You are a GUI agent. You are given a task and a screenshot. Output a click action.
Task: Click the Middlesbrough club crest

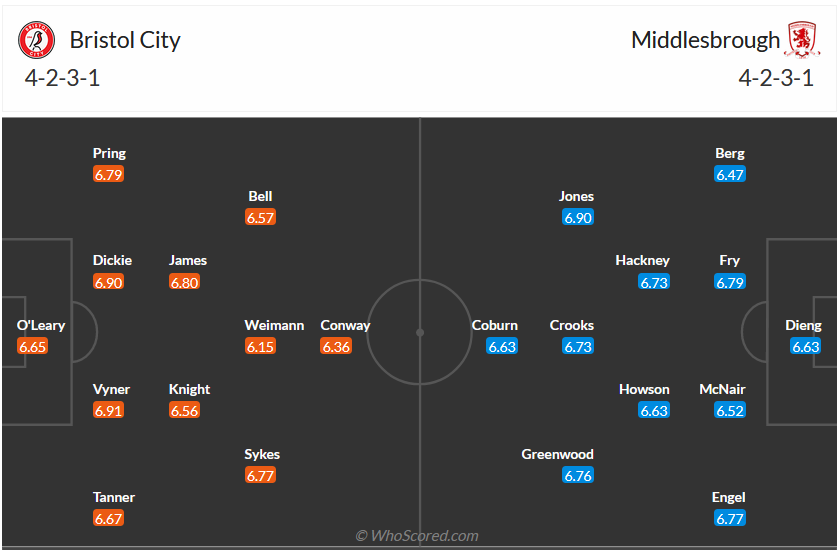click(801, 40)
